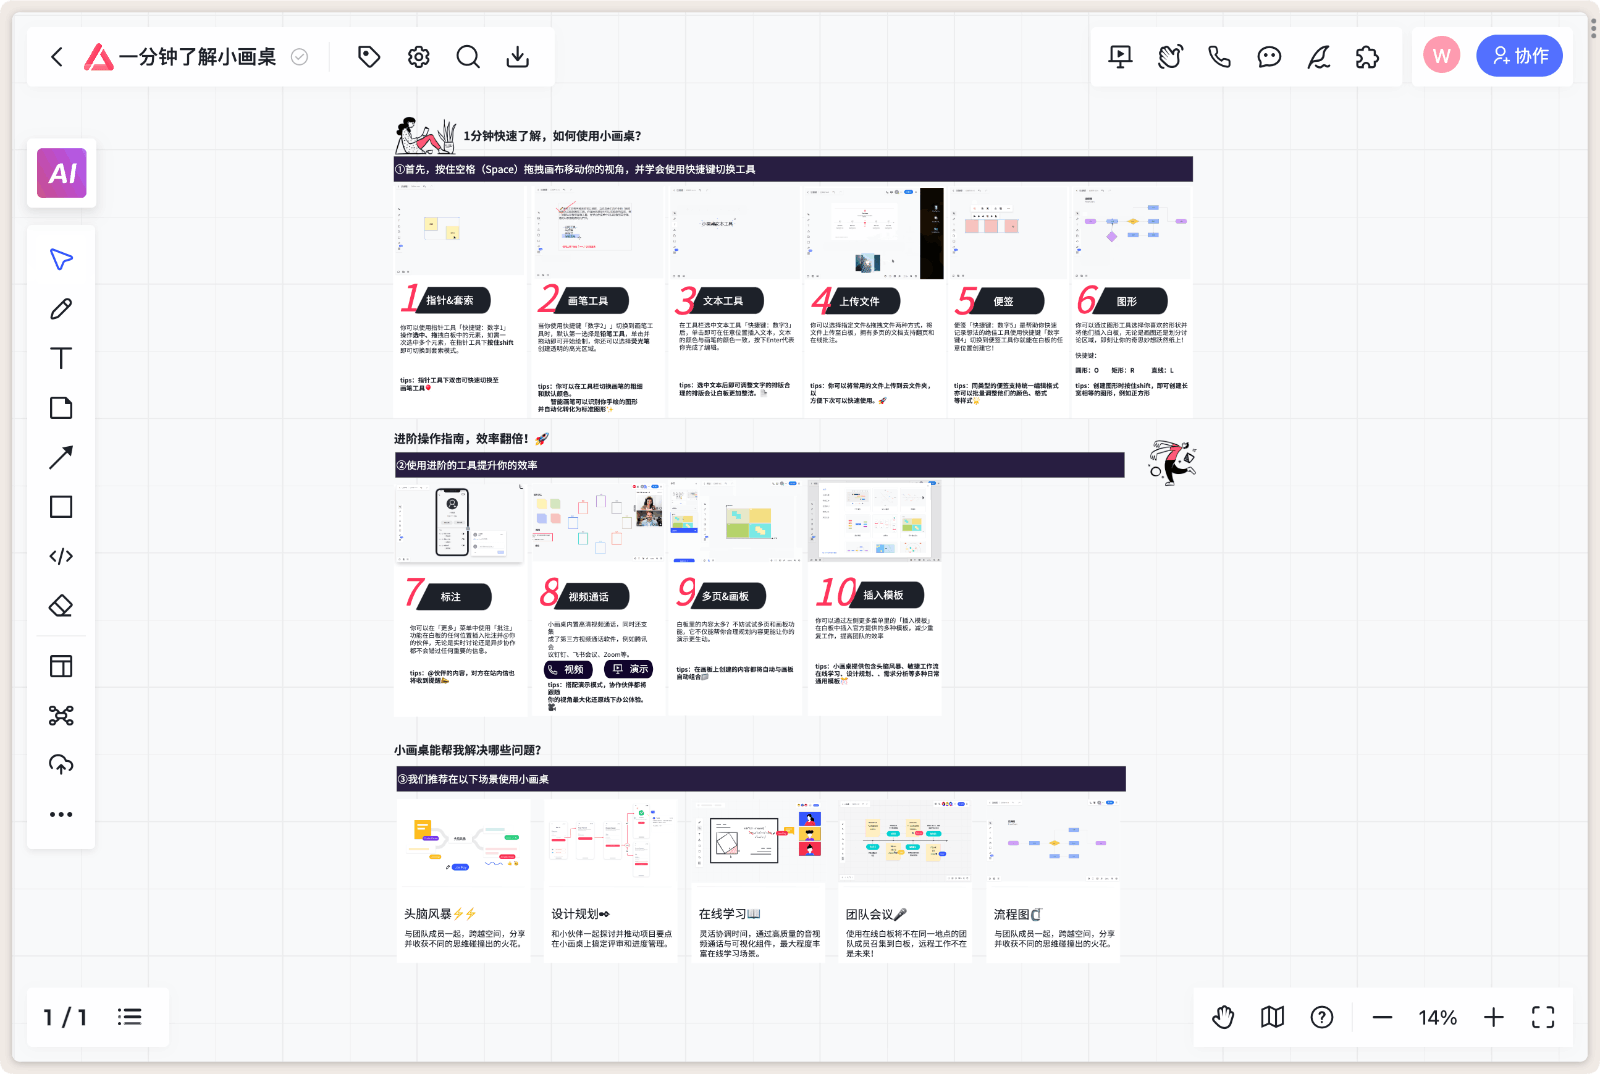Click the 协作 collaborate button
The image size is (1600, 1074).
(1519, 56)
